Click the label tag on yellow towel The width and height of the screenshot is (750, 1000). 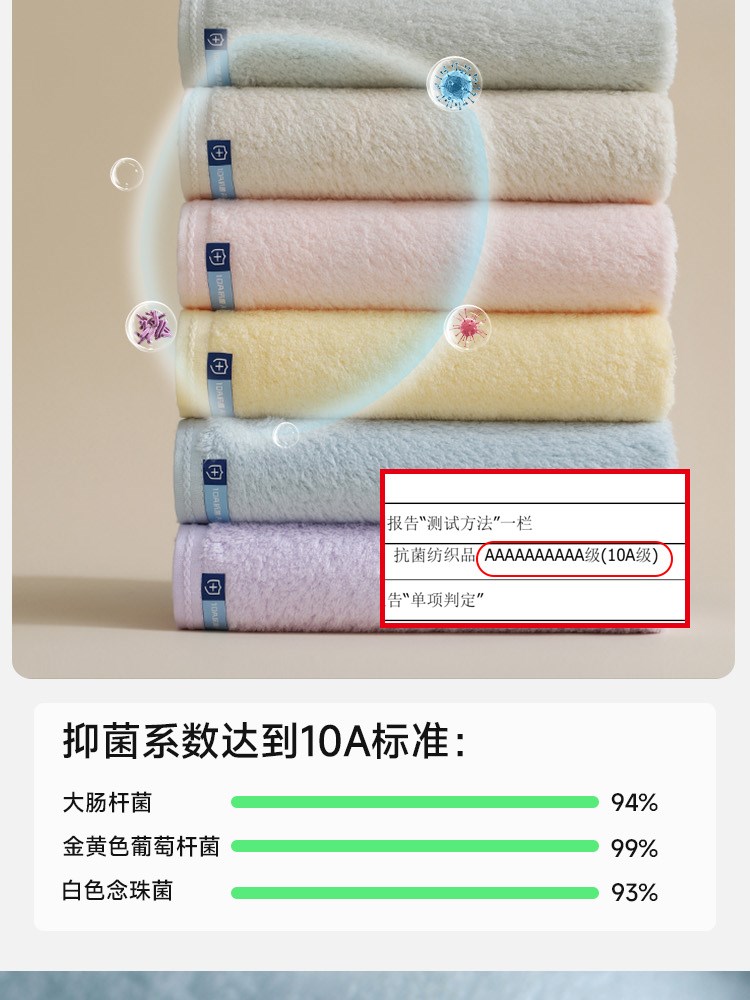click(x=220, y=385)
